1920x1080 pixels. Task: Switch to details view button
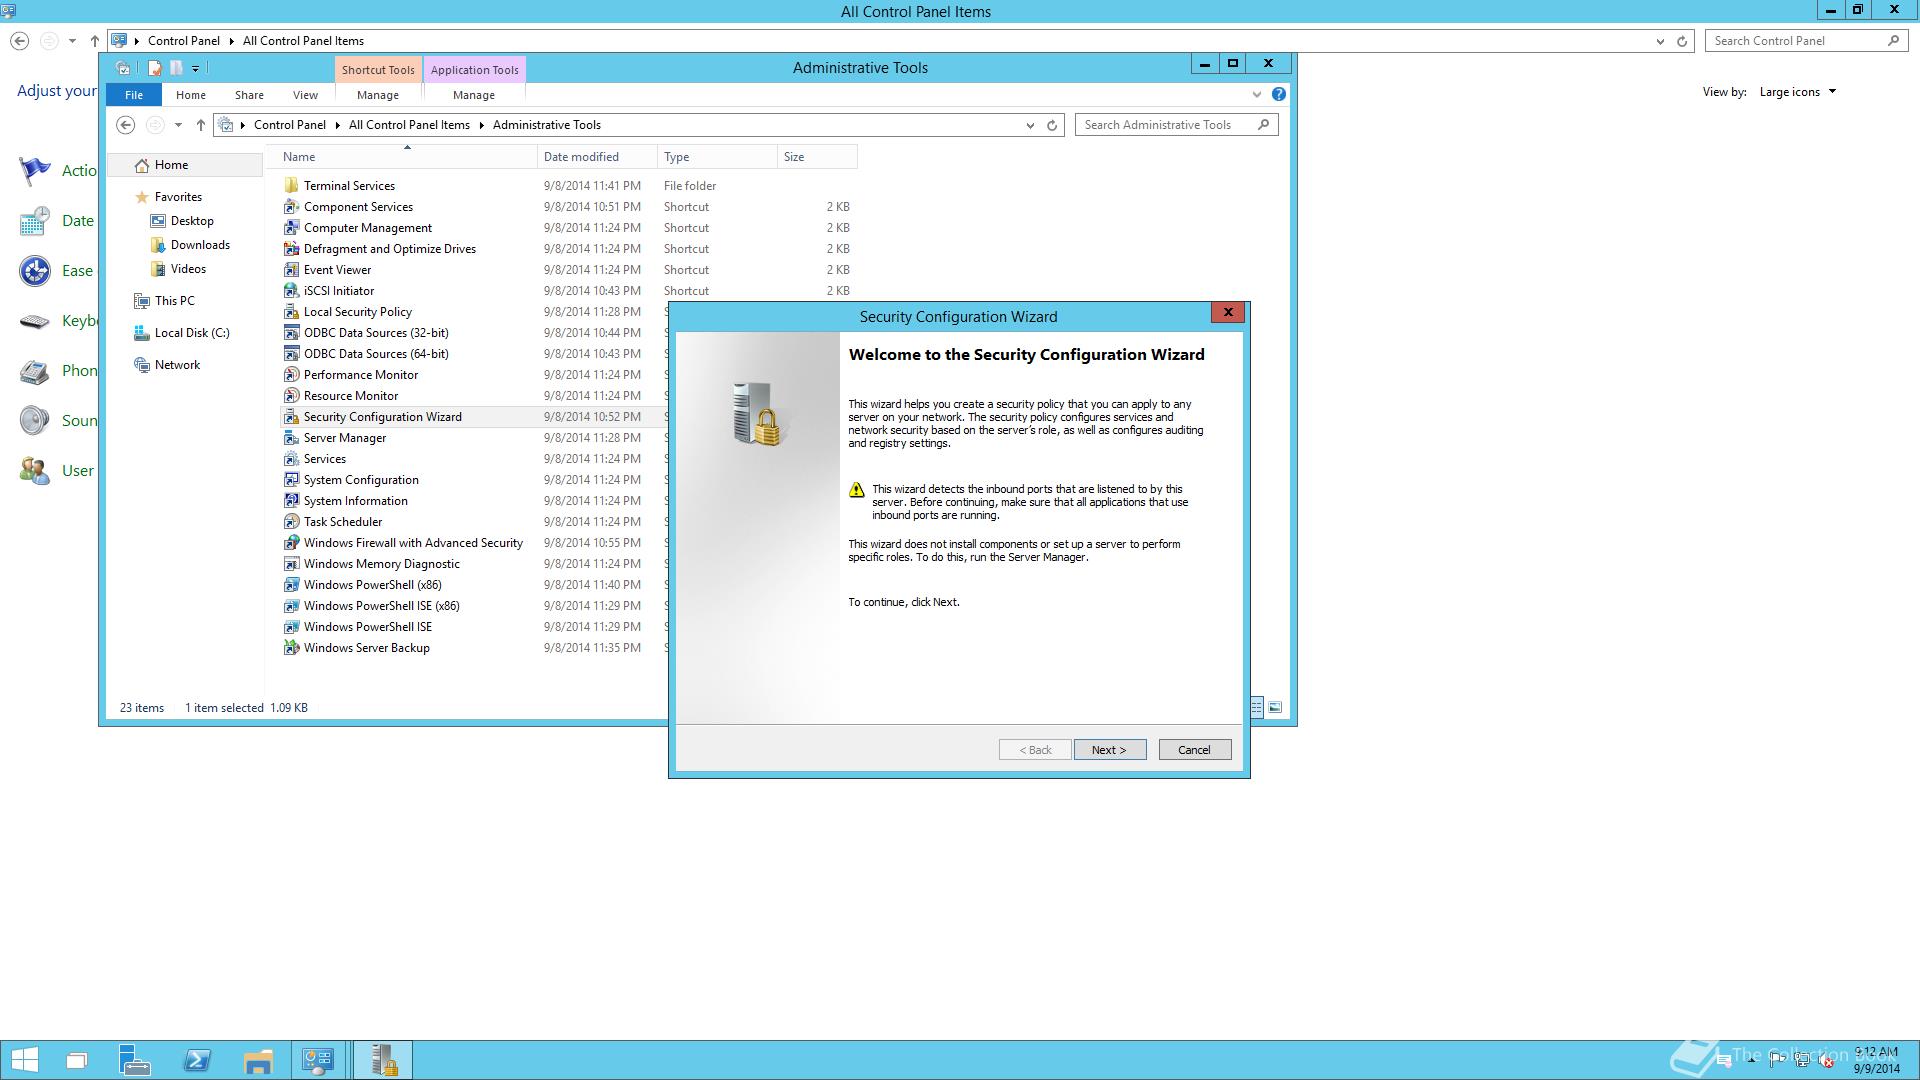(1257, 707)
